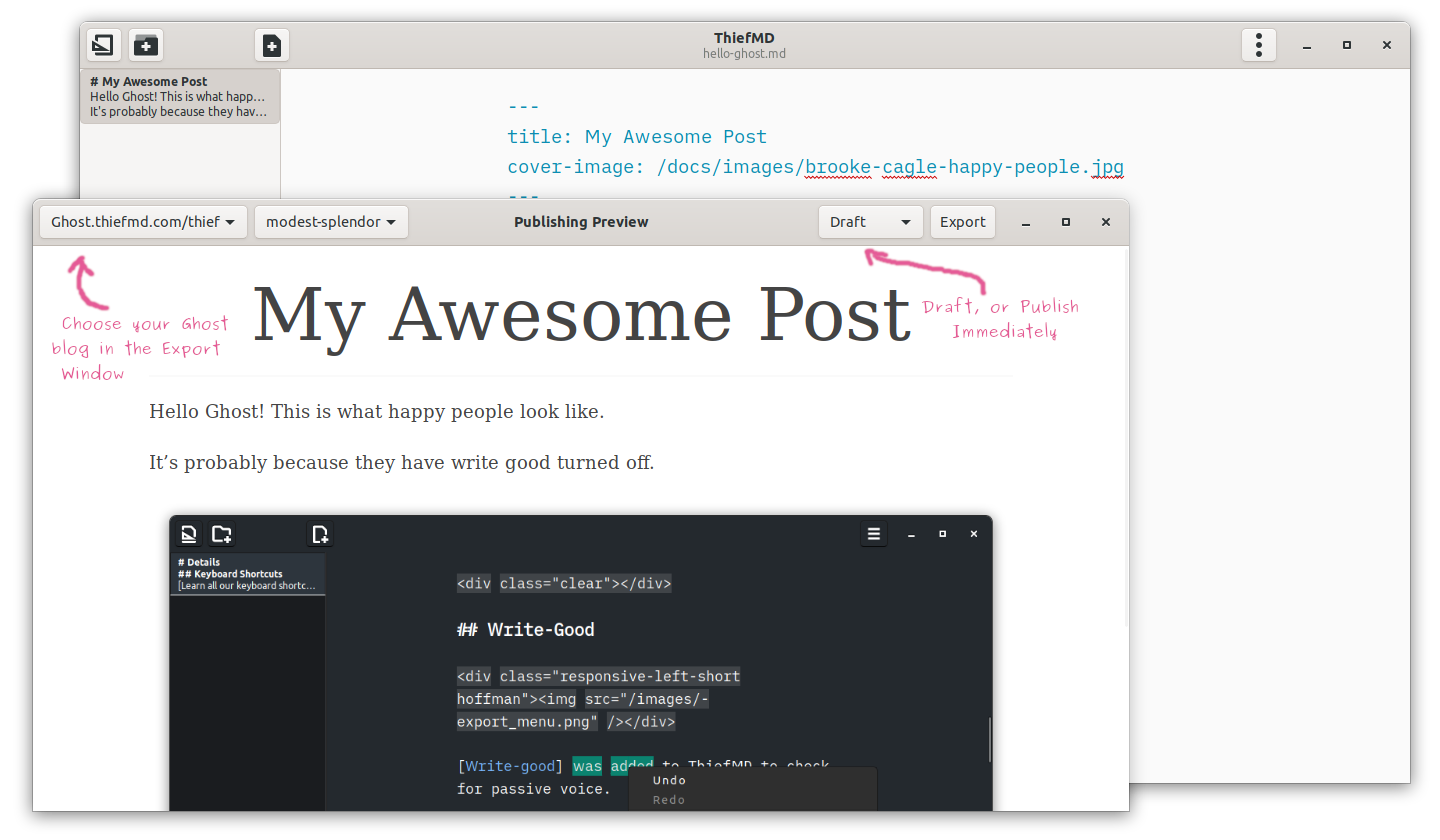
Task: Close the Publishing Preview window
Action: pyautogui.click(x=1105, y=222)
